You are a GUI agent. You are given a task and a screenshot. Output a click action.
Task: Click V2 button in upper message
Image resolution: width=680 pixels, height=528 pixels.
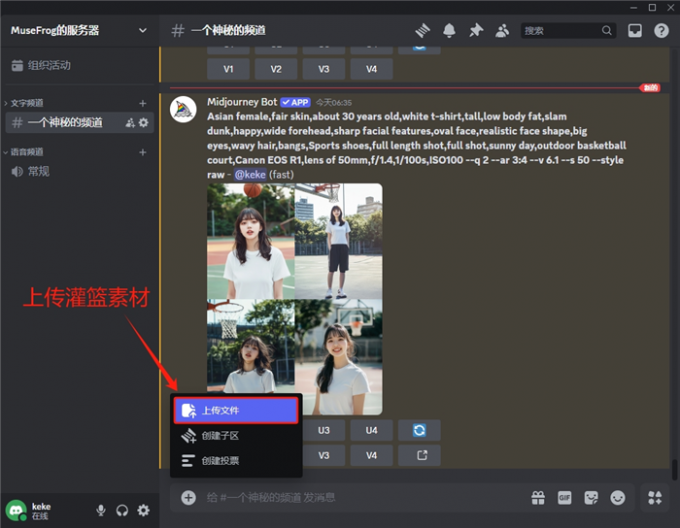276,69
